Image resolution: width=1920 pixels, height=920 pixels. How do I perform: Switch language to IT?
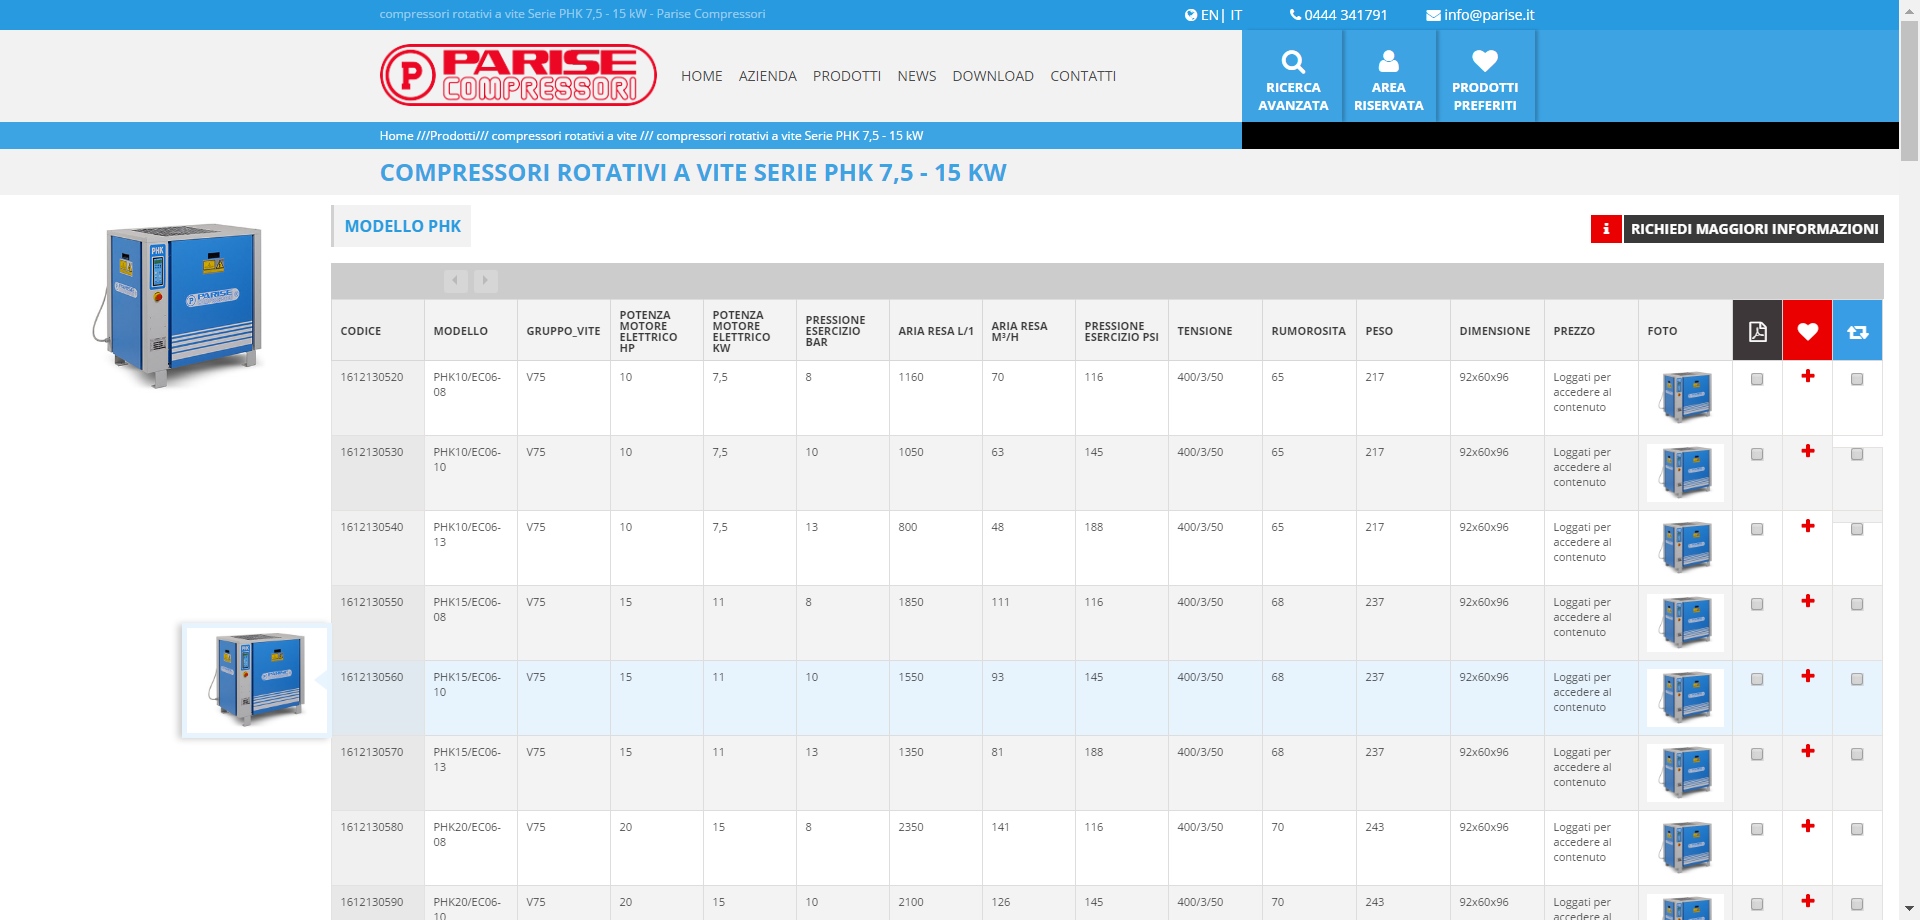(x=1236, y=15)
